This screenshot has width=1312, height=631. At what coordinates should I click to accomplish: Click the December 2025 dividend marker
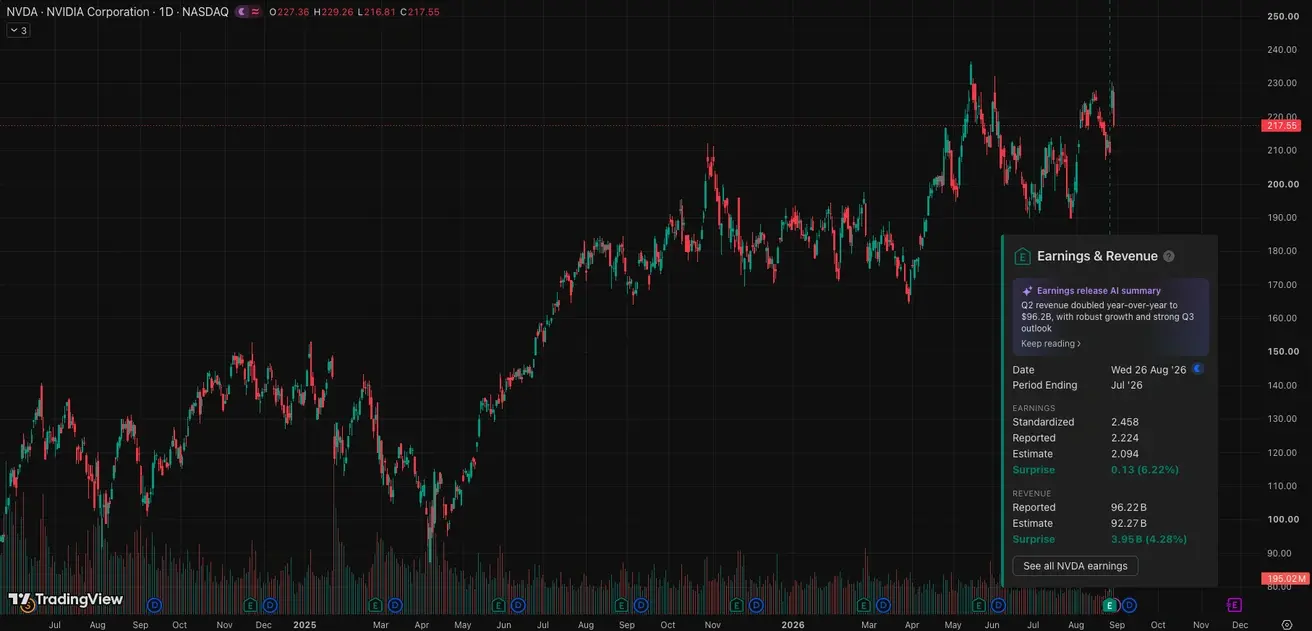(756, 605)
